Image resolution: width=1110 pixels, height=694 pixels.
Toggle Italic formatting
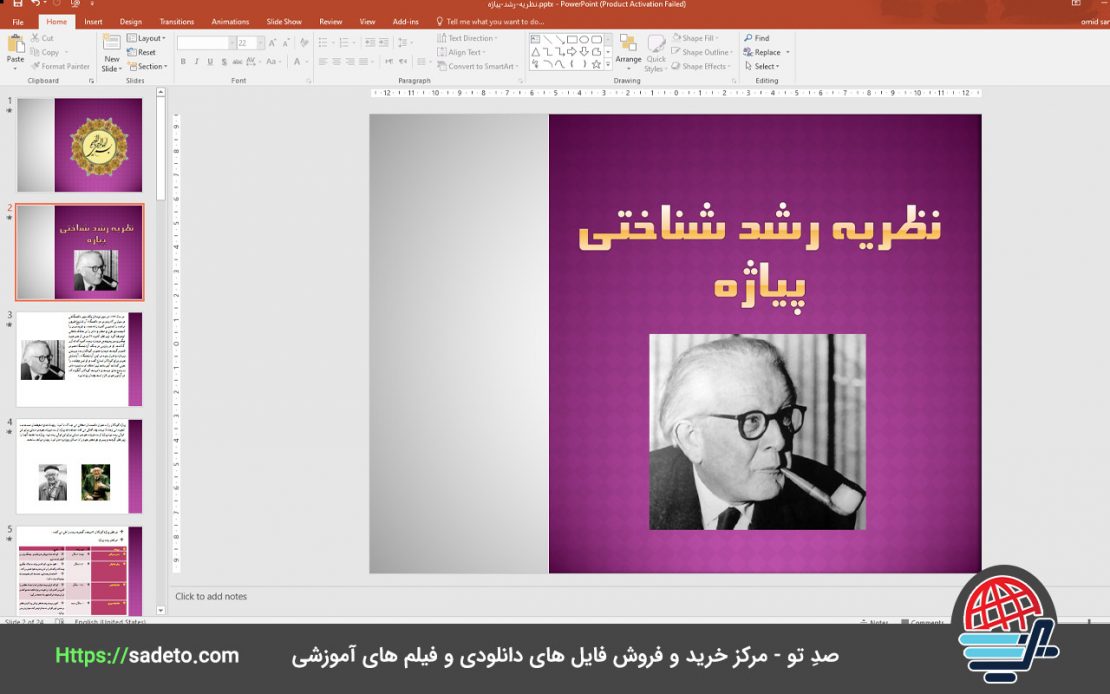196,62
